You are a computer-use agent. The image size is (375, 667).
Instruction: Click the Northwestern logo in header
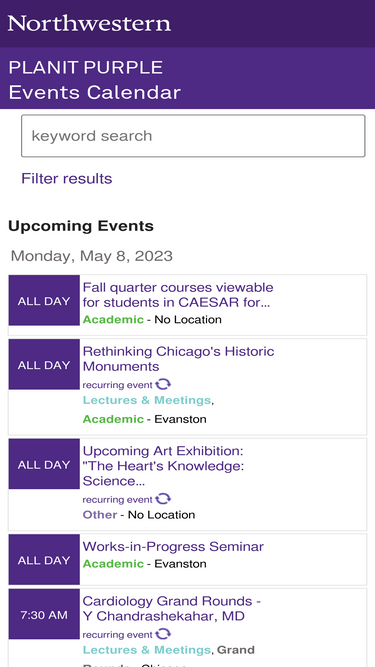(89, 23)
